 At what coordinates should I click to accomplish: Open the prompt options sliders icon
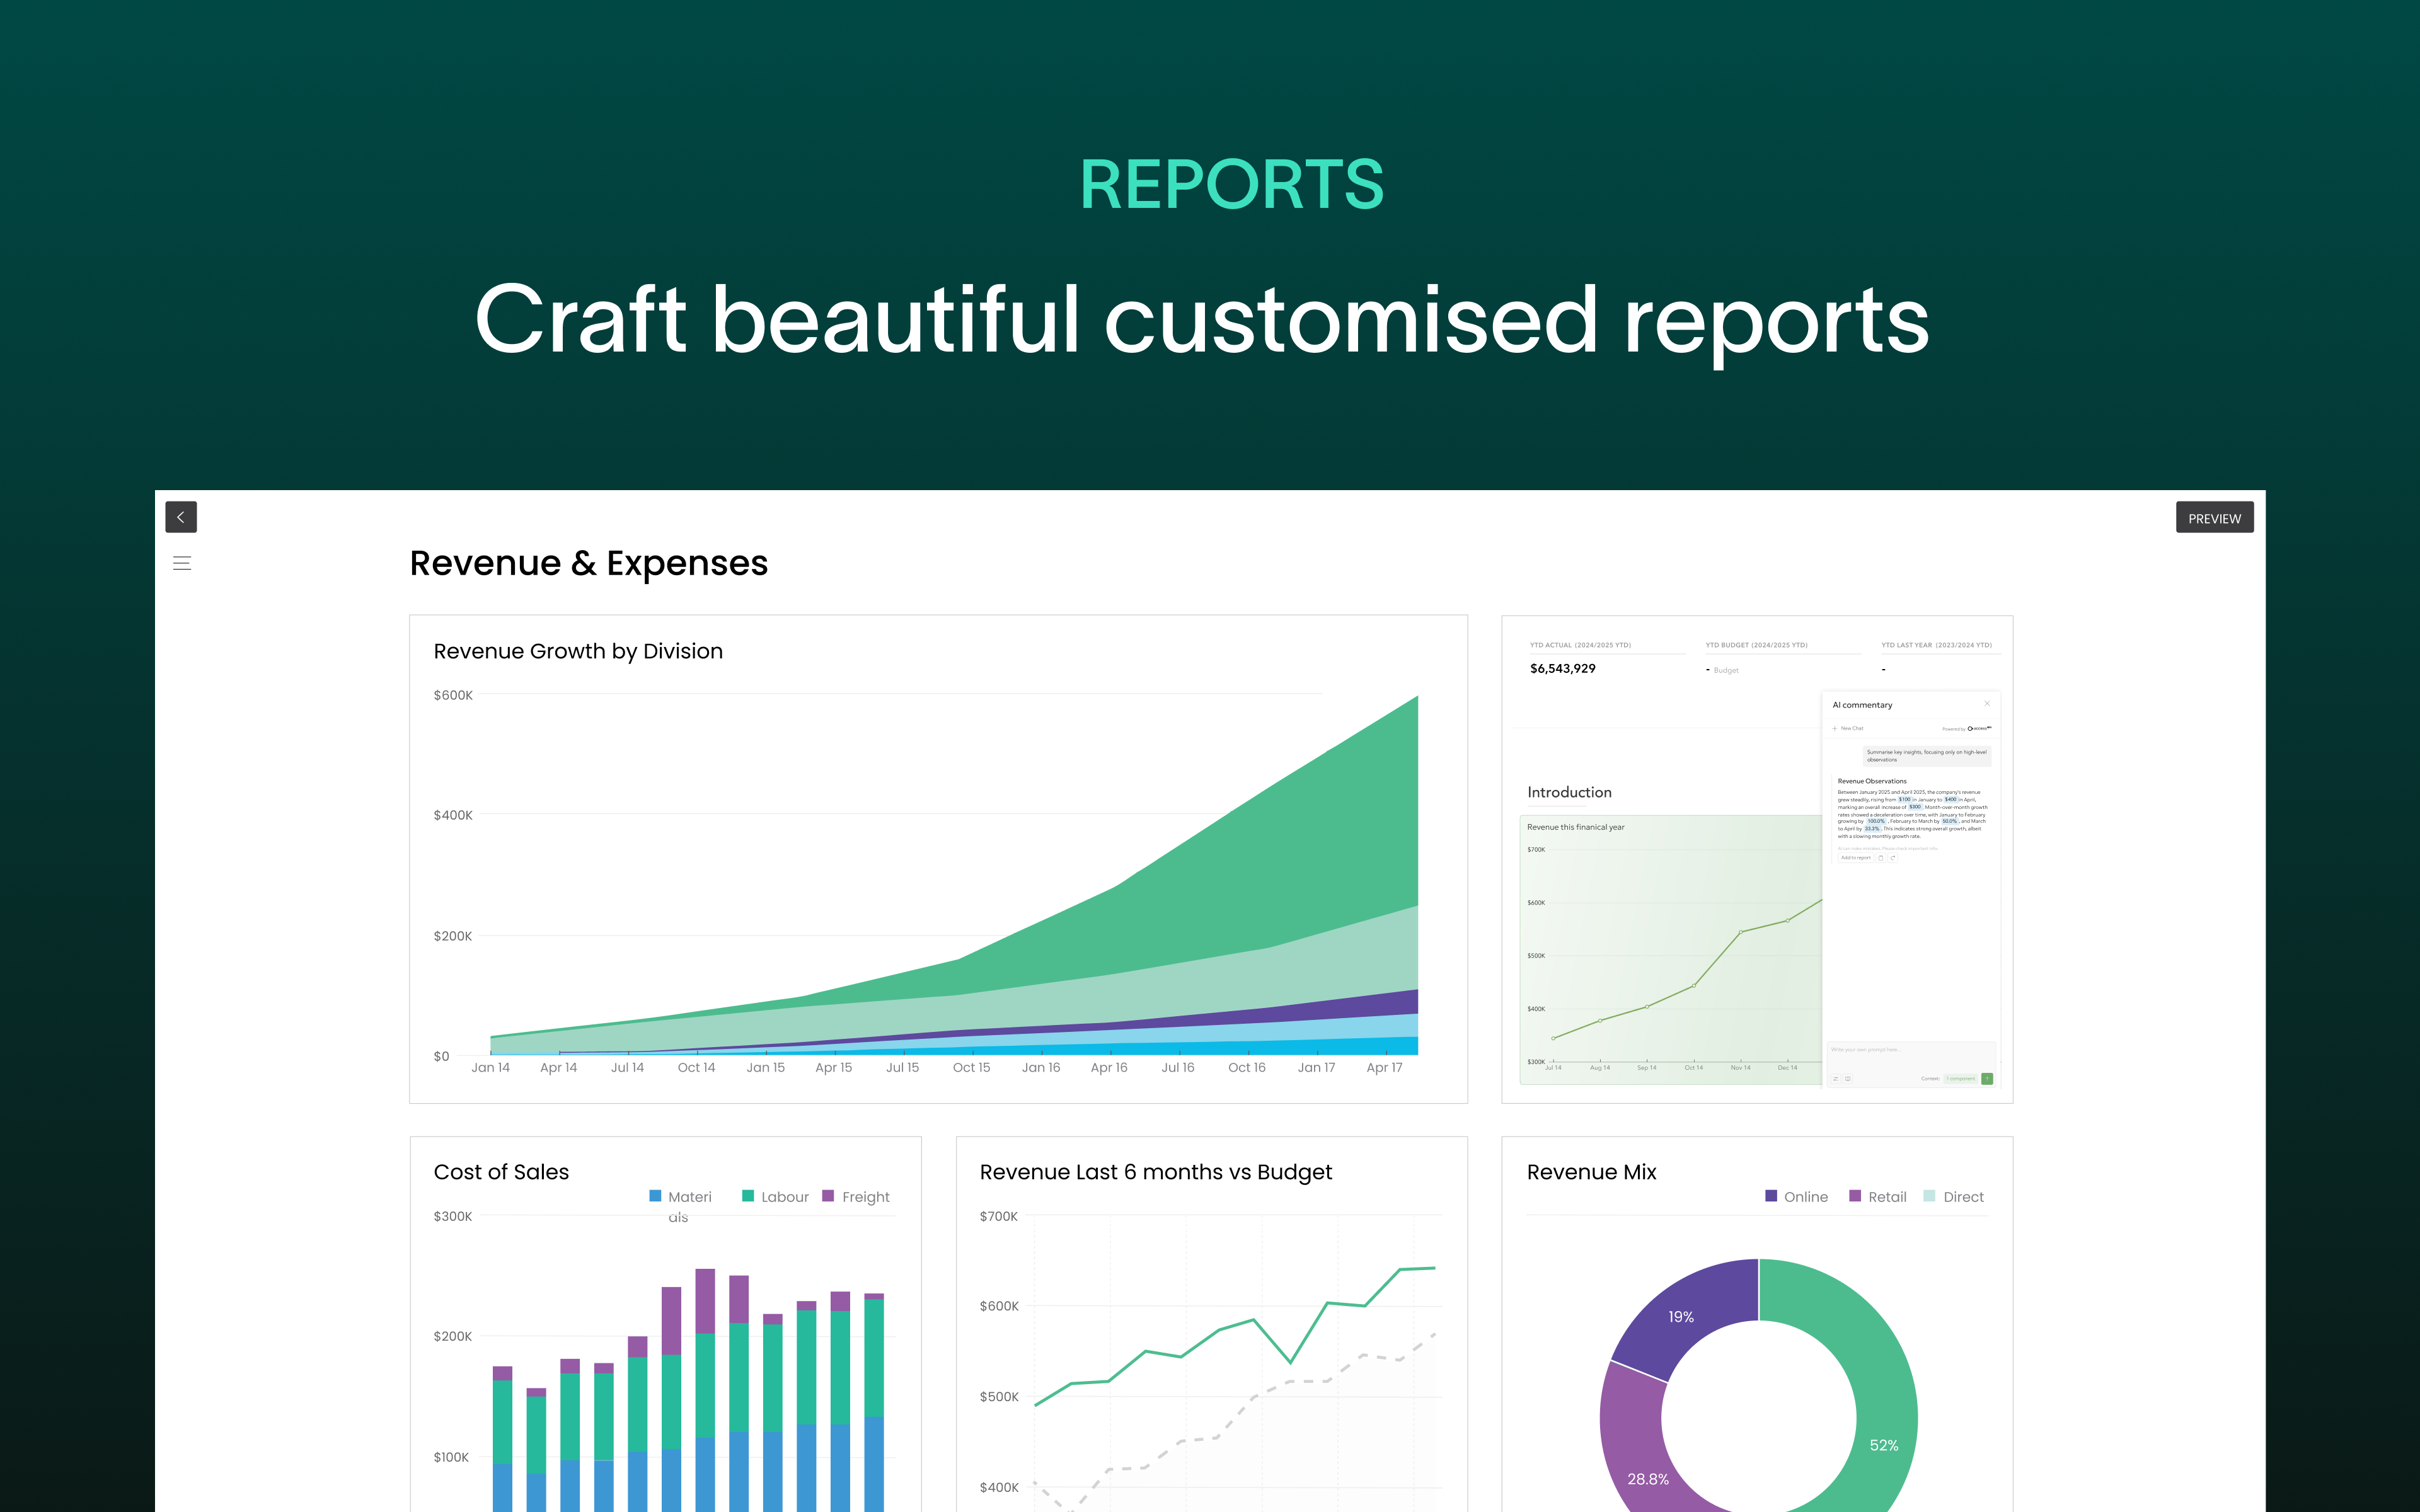pos(1837,1079)
